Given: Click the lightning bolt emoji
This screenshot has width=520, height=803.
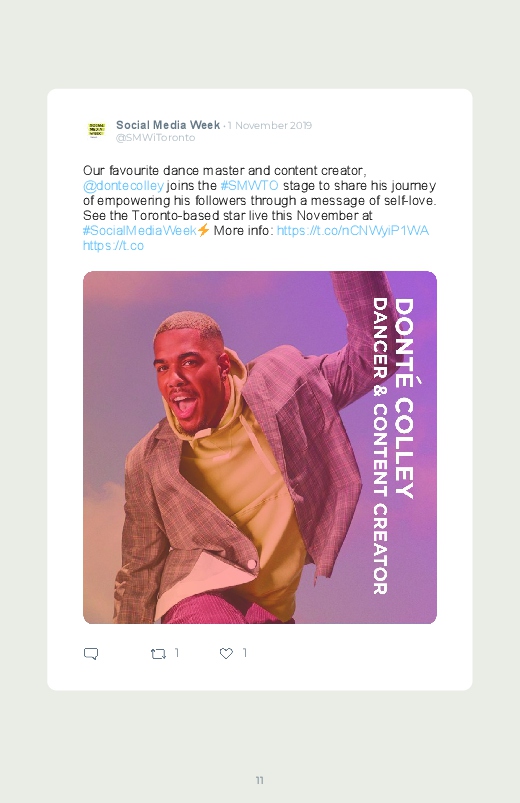Looking at the screenshot, I should [203, 230].
